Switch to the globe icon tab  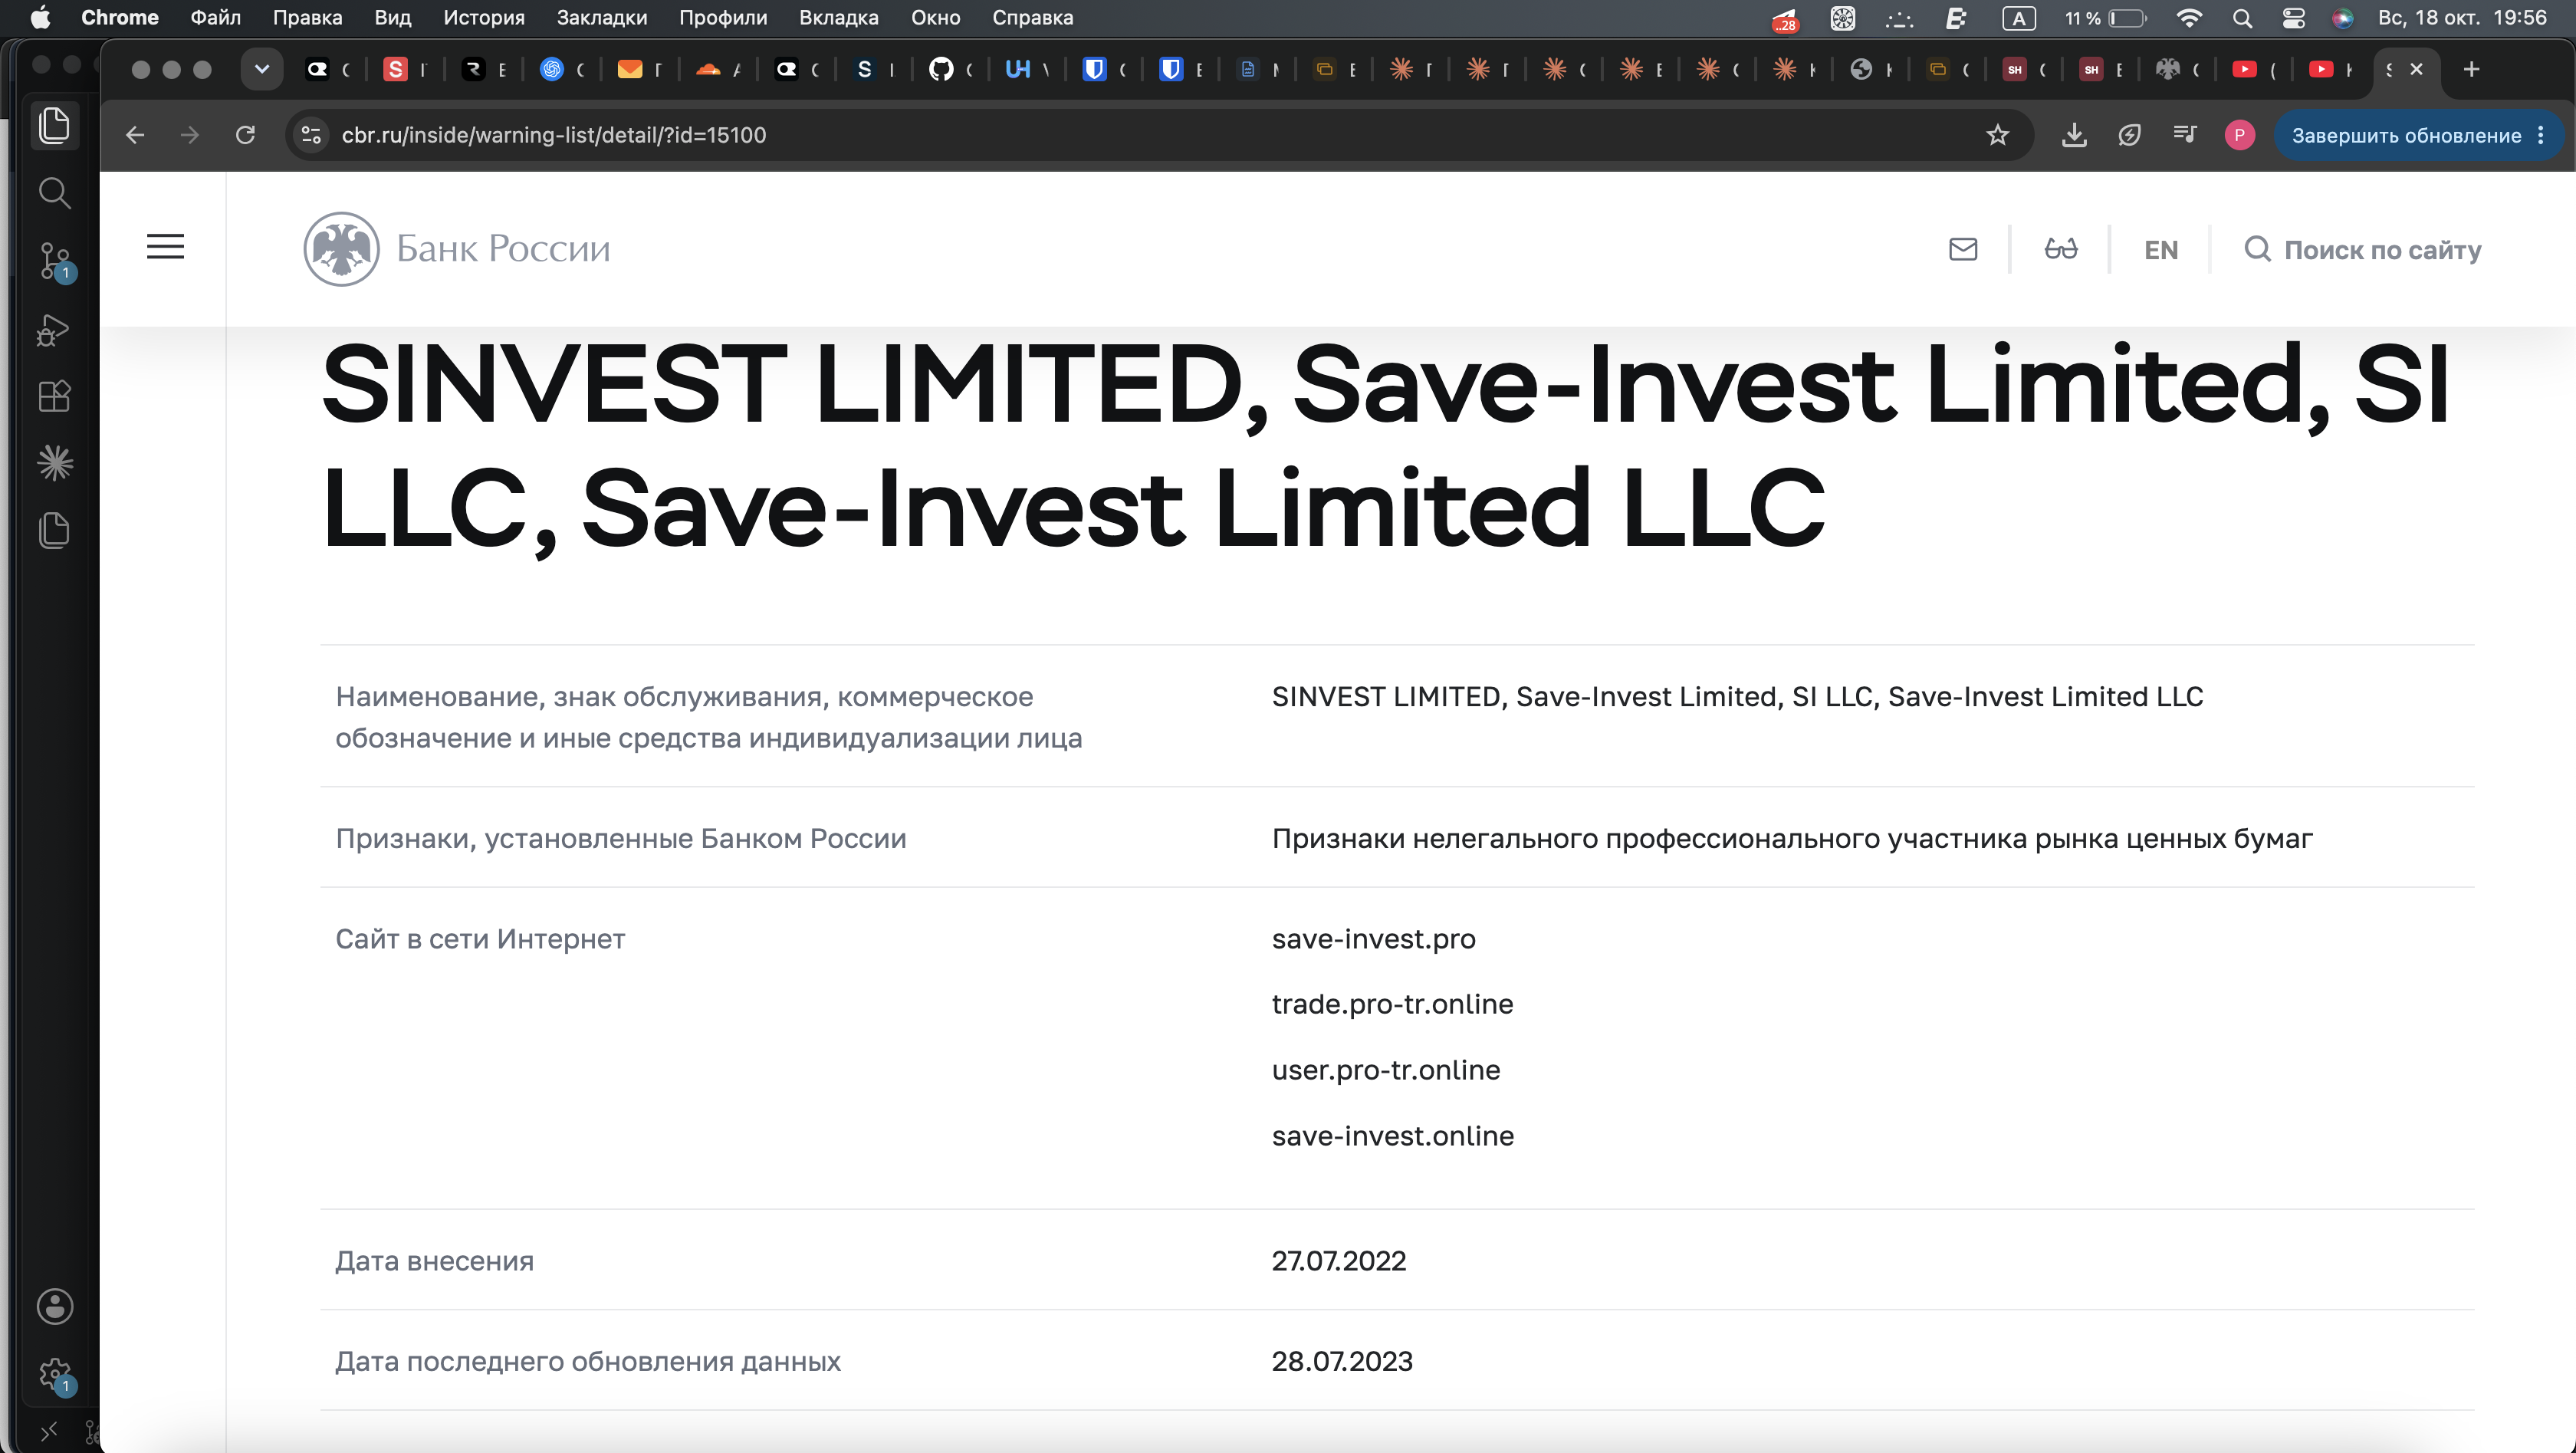(x=1861, y=69)
